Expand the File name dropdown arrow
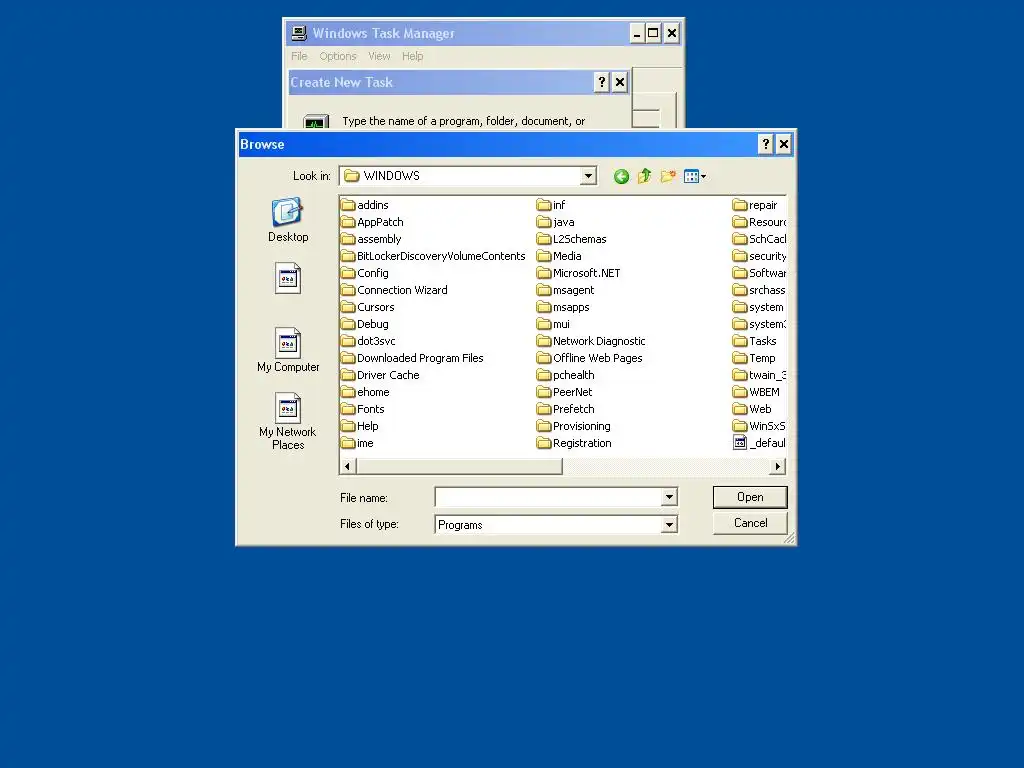The height and width of the screenshot is (768, 1024). (669, 498)
